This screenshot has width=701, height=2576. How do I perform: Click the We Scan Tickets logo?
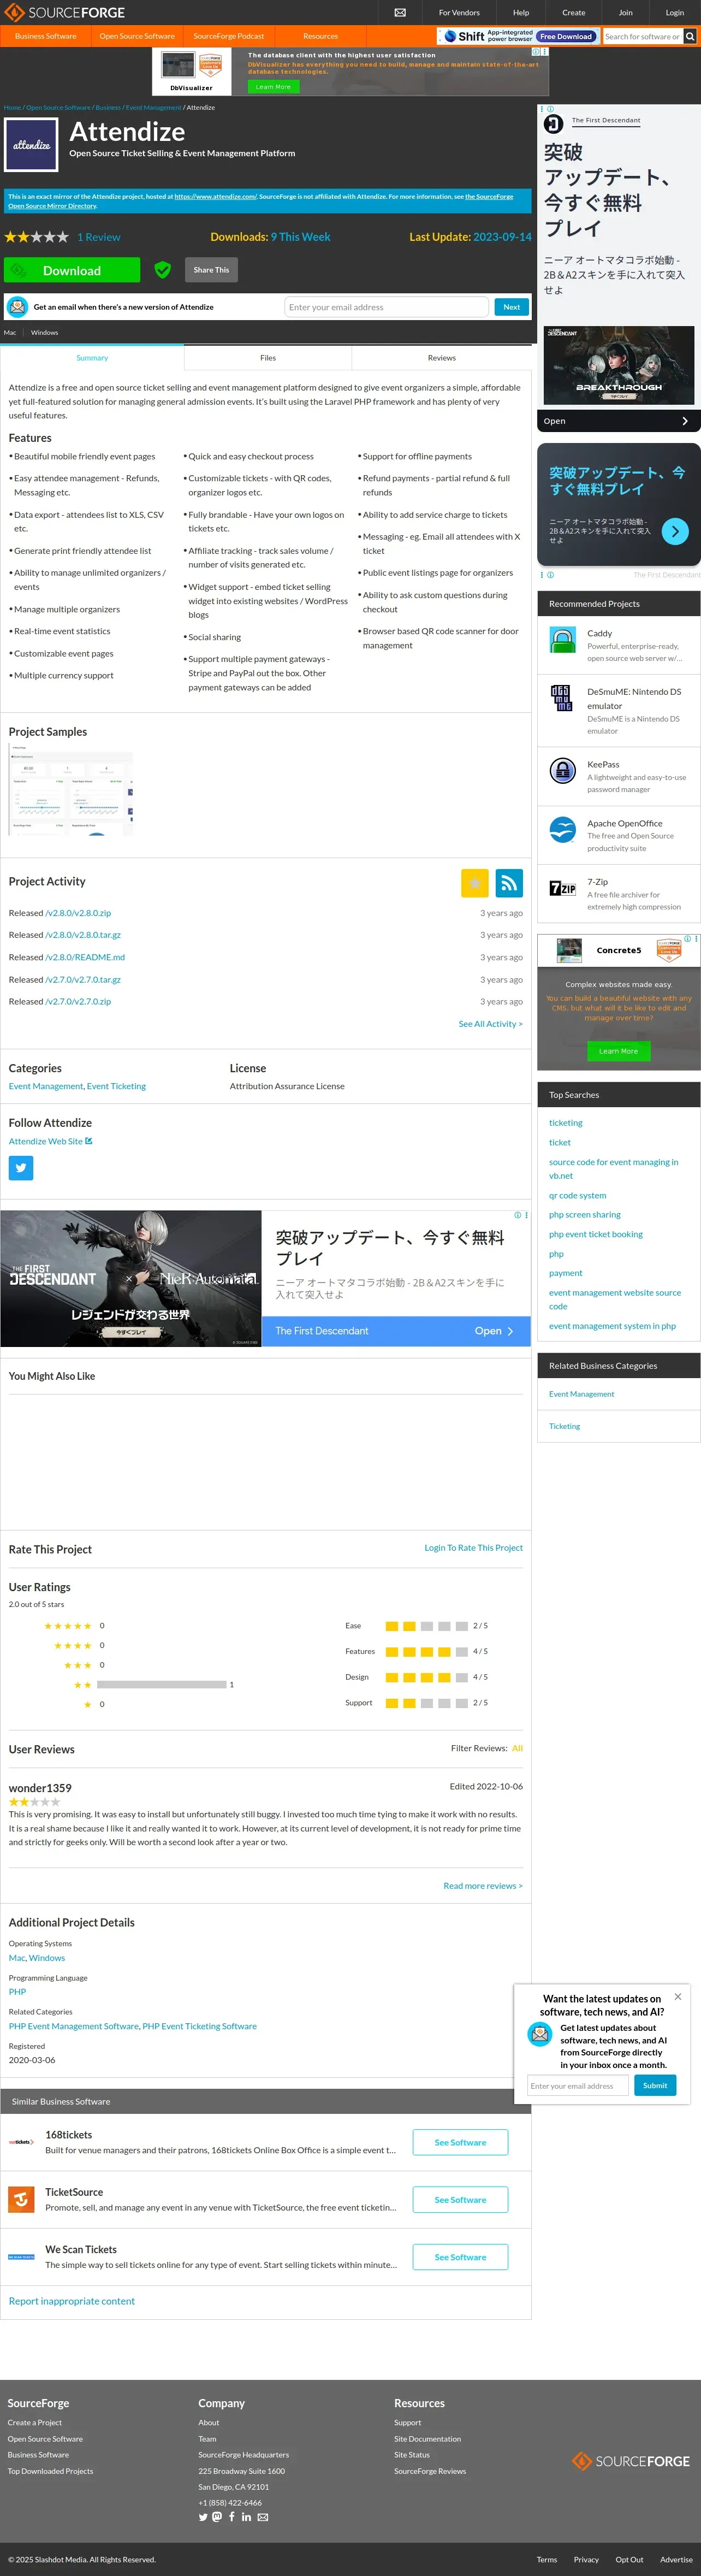click(x=22, y=2257)
